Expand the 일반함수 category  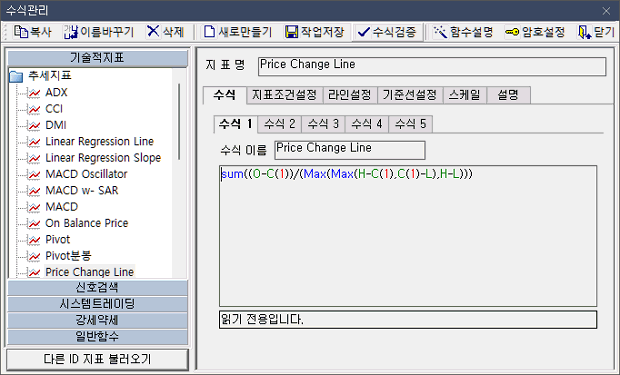97,337
